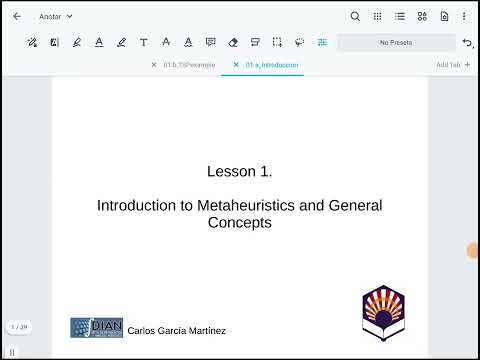Screen dimensions: 480x360
Task: Click the university crest logo
Action: tap(384, 313)
